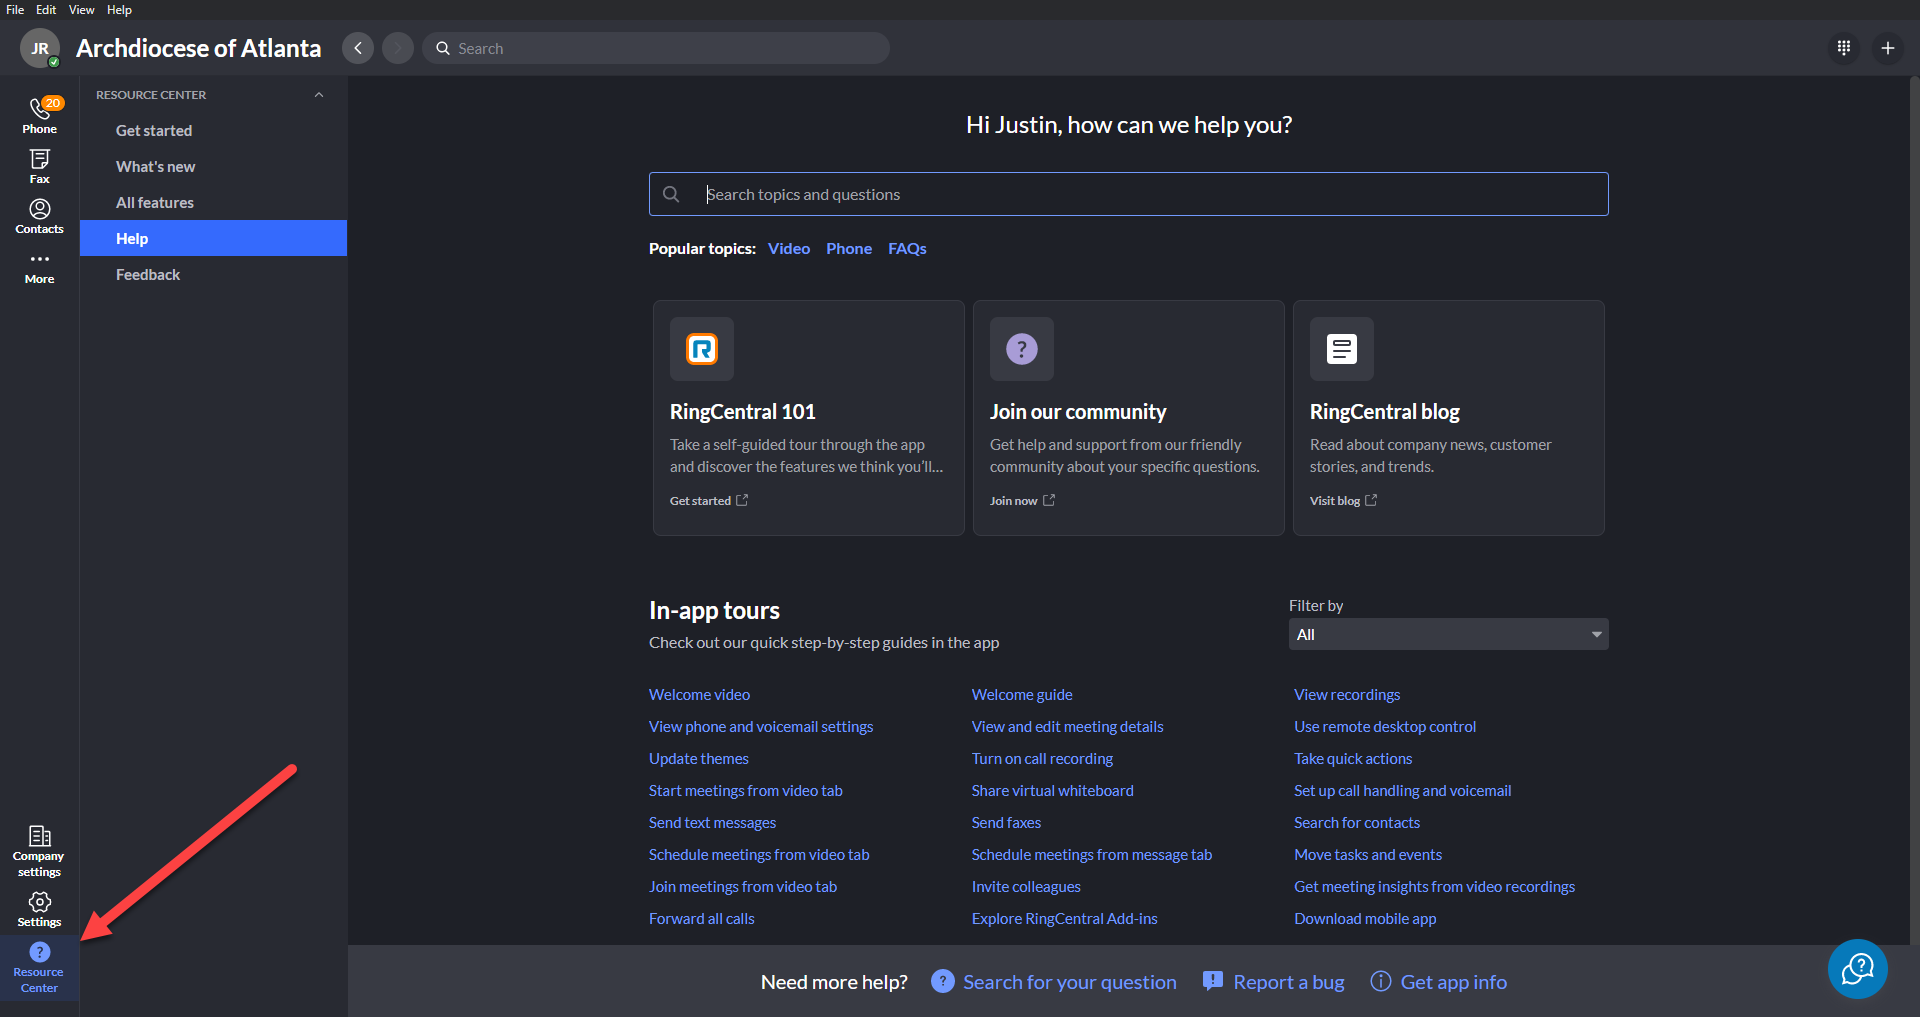Image resolution: width=1920 pixels, height=1017 pixels.
Task: Go back with the left arrow button
Action: click(358, 48)
